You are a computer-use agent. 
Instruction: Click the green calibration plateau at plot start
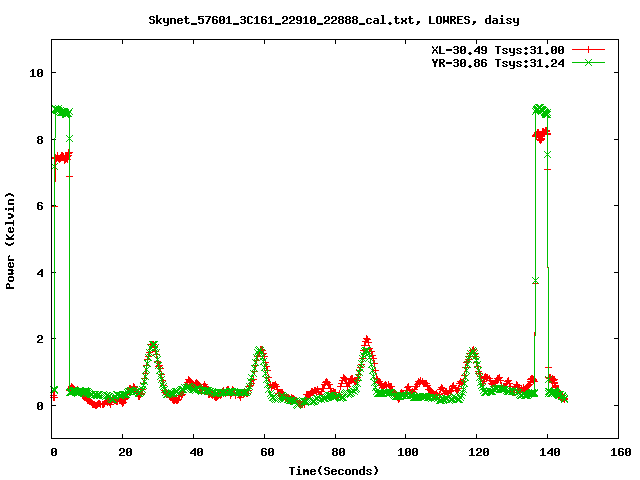click(x=62, y=111)
